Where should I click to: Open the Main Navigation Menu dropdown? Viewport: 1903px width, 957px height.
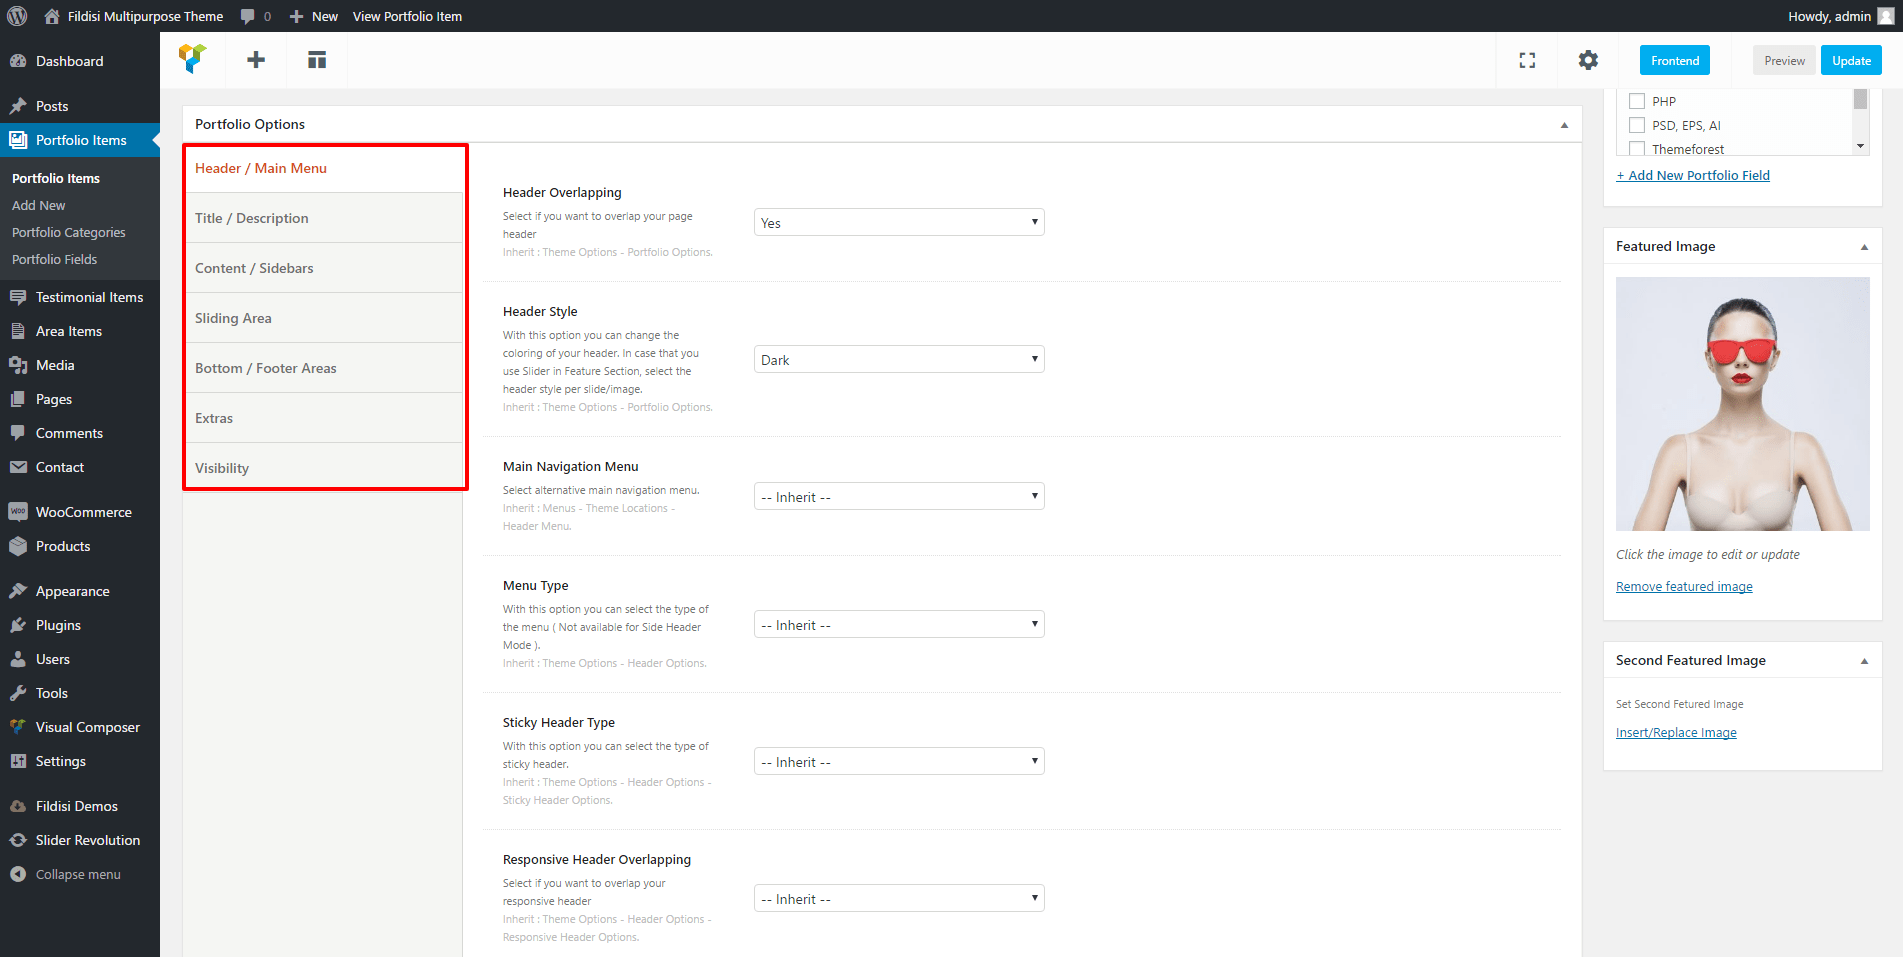coord(899,496)
